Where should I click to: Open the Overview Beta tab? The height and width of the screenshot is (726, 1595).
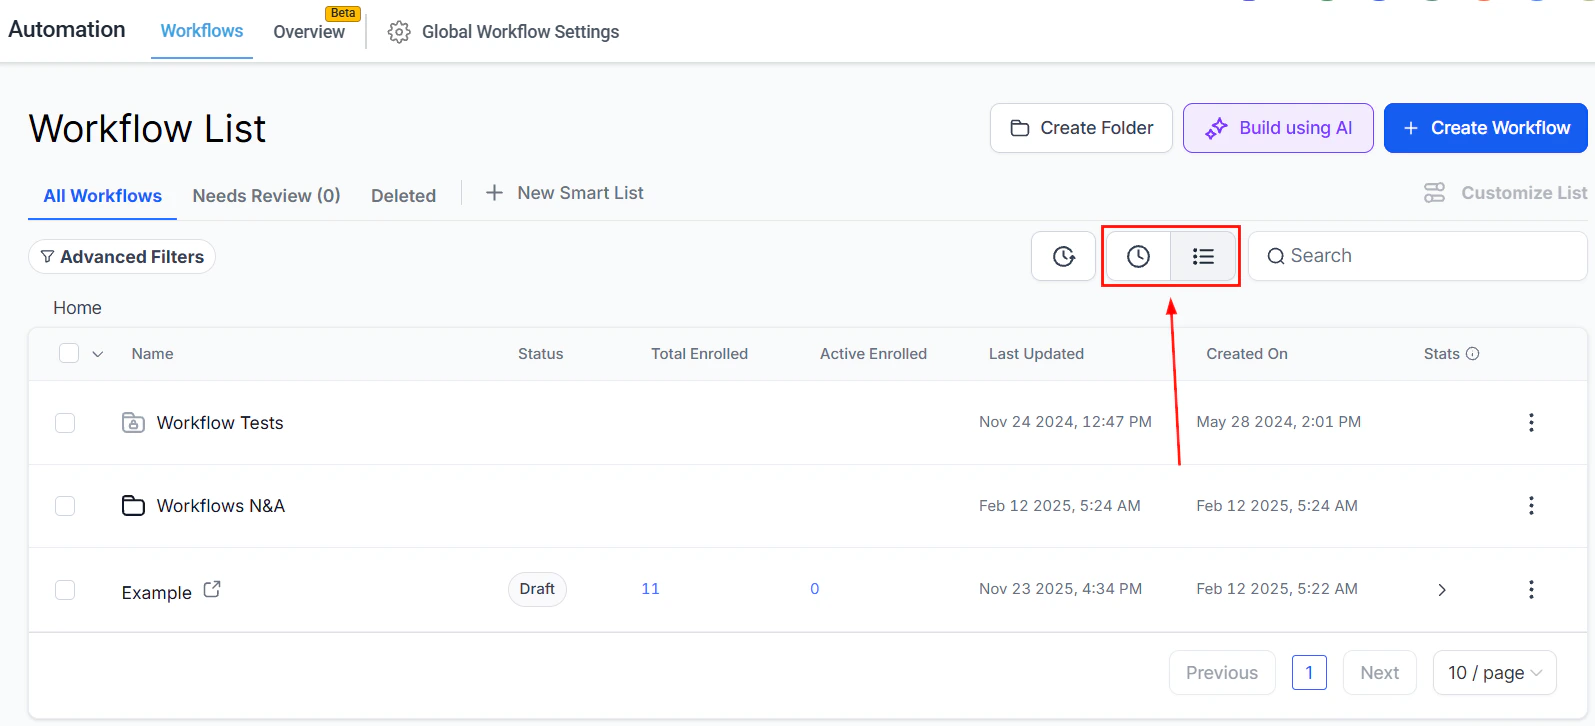[x=309, y=32]
